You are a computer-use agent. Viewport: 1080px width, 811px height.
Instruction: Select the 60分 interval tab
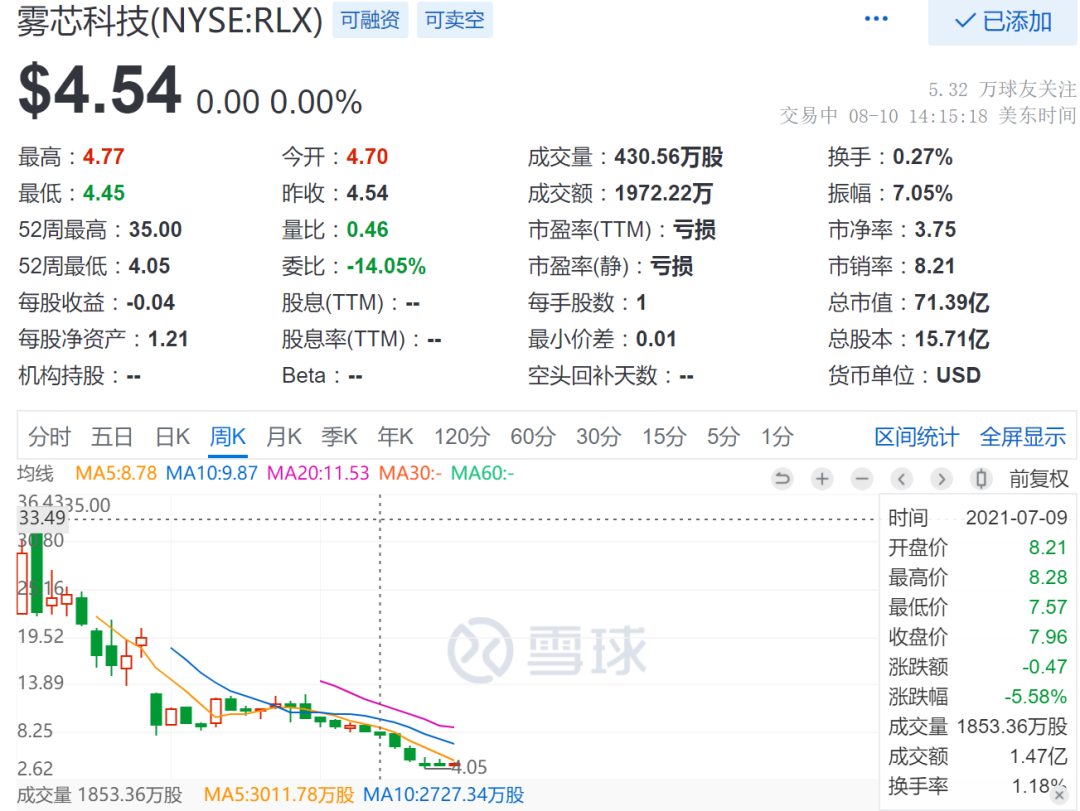click(x=533, y=437)
